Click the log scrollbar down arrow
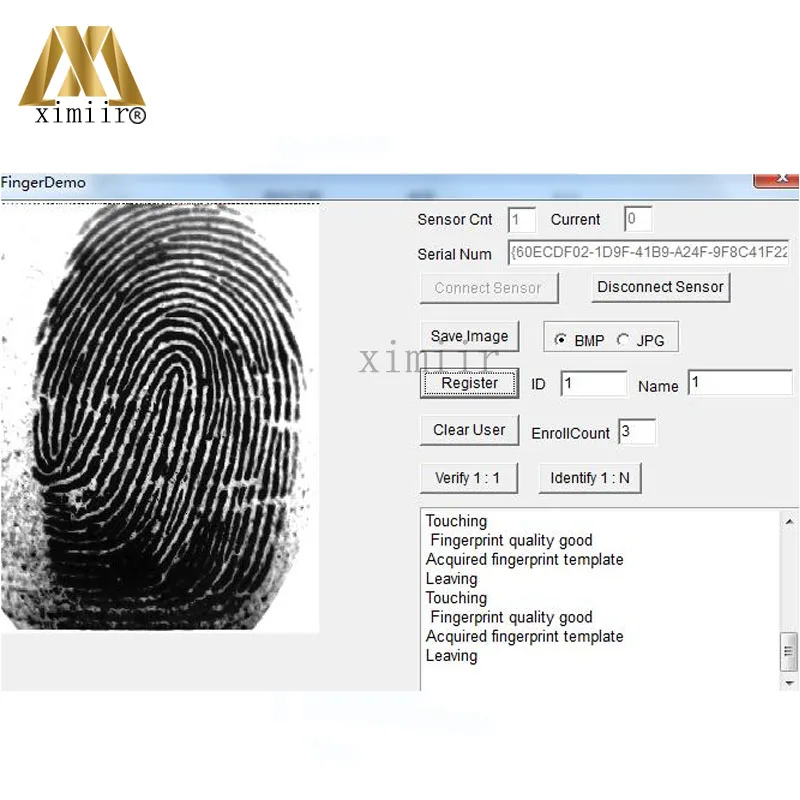This screenshot has width=800, height=800. point(789,682)
